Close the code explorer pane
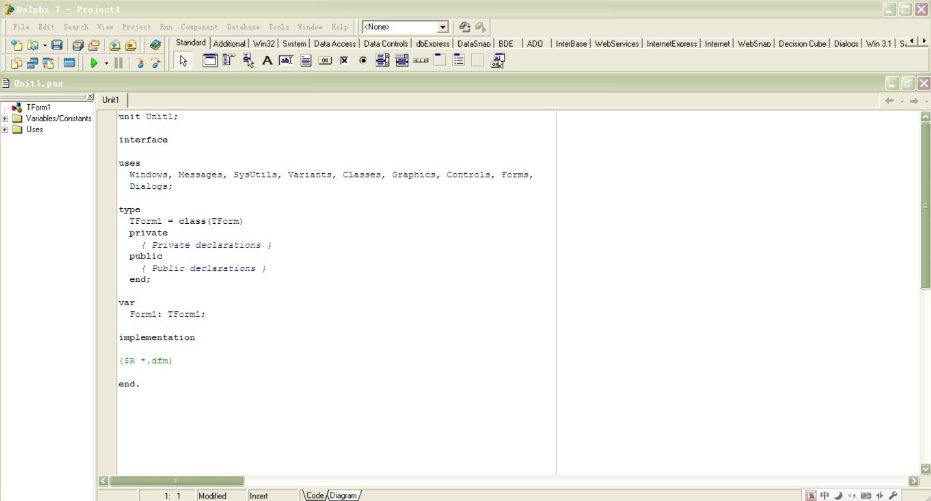931x501 pixels. pos(90,96)
